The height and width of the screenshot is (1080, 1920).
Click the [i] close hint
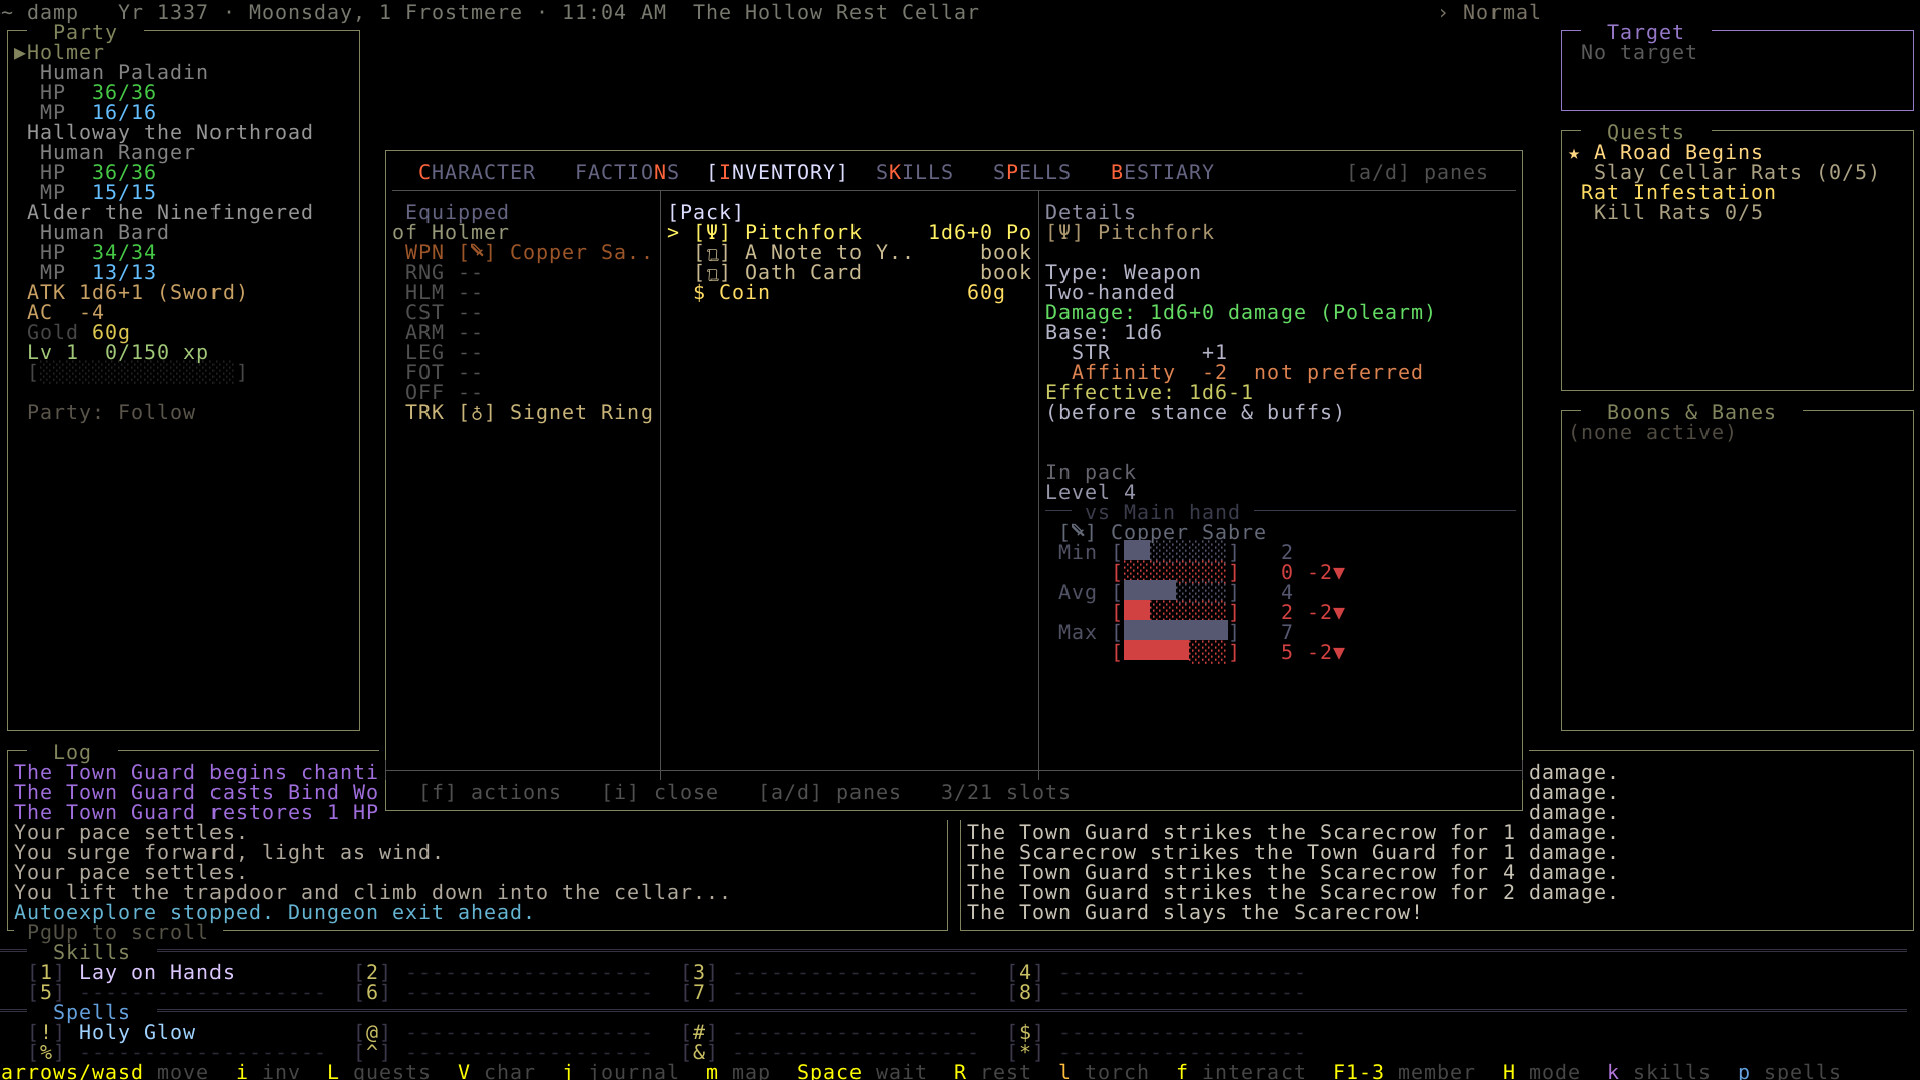tap(660, 792)
